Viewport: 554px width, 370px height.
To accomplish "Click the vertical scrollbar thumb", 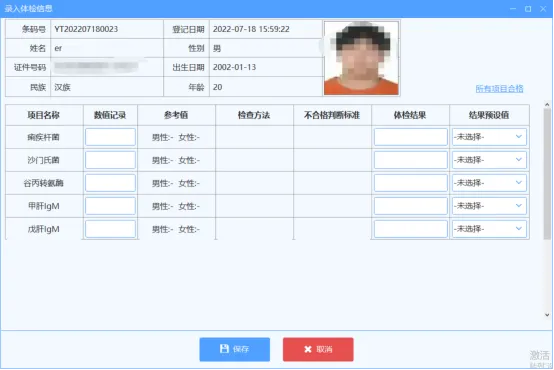I will 547,174.
